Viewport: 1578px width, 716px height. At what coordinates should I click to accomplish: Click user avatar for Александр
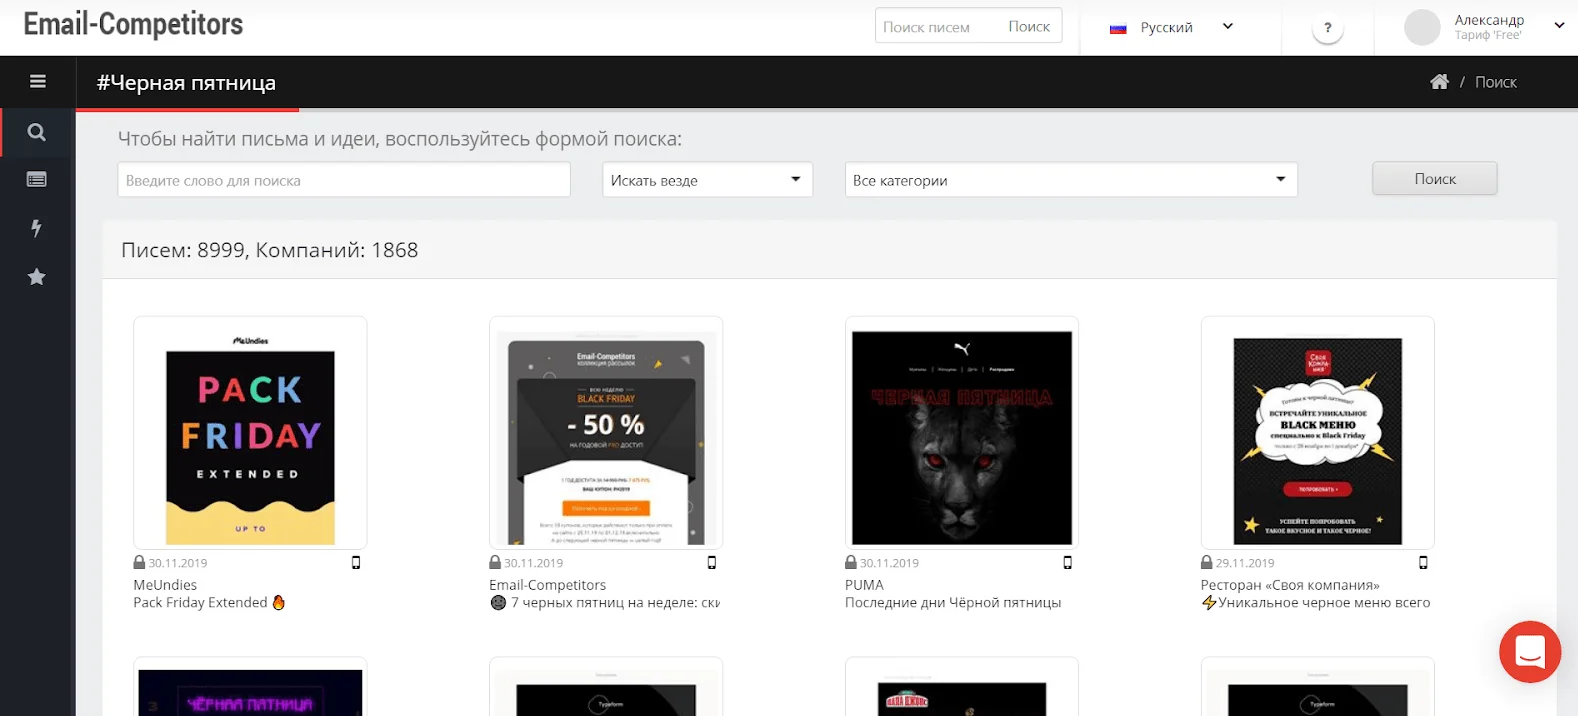click(1422, 28)
